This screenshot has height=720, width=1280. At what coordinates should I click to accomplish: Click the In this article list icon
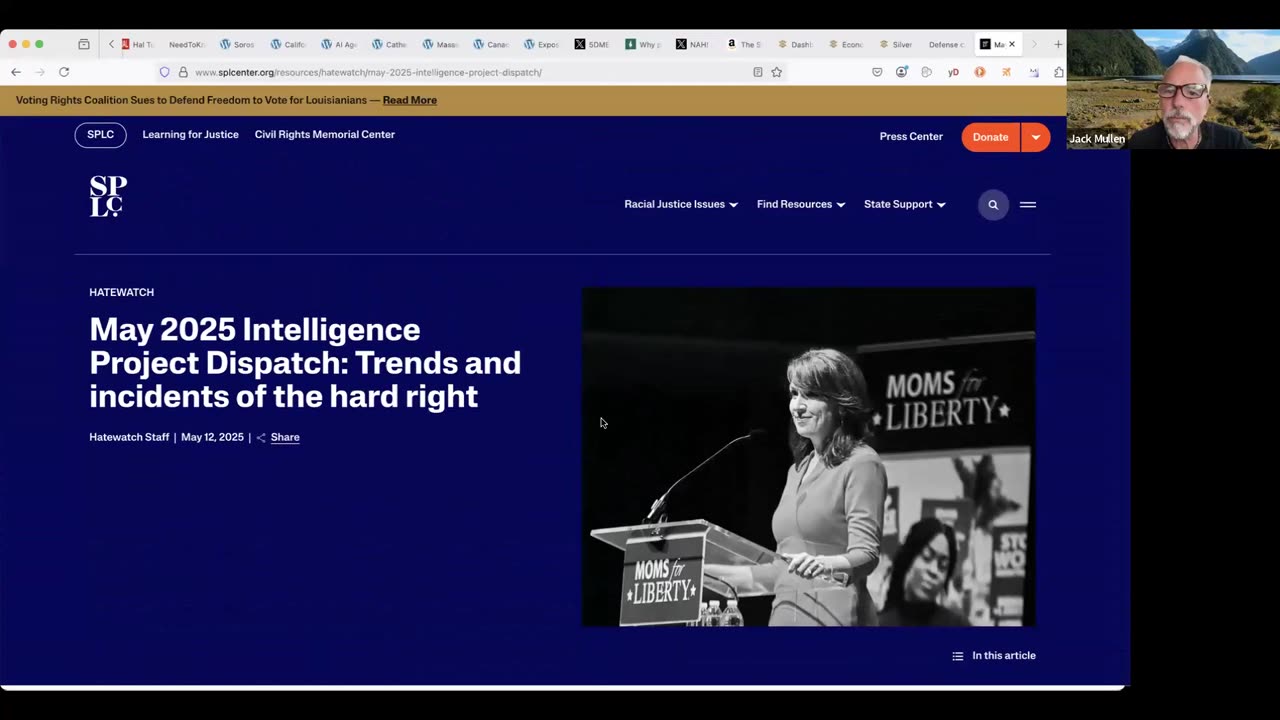click(958, 656)
